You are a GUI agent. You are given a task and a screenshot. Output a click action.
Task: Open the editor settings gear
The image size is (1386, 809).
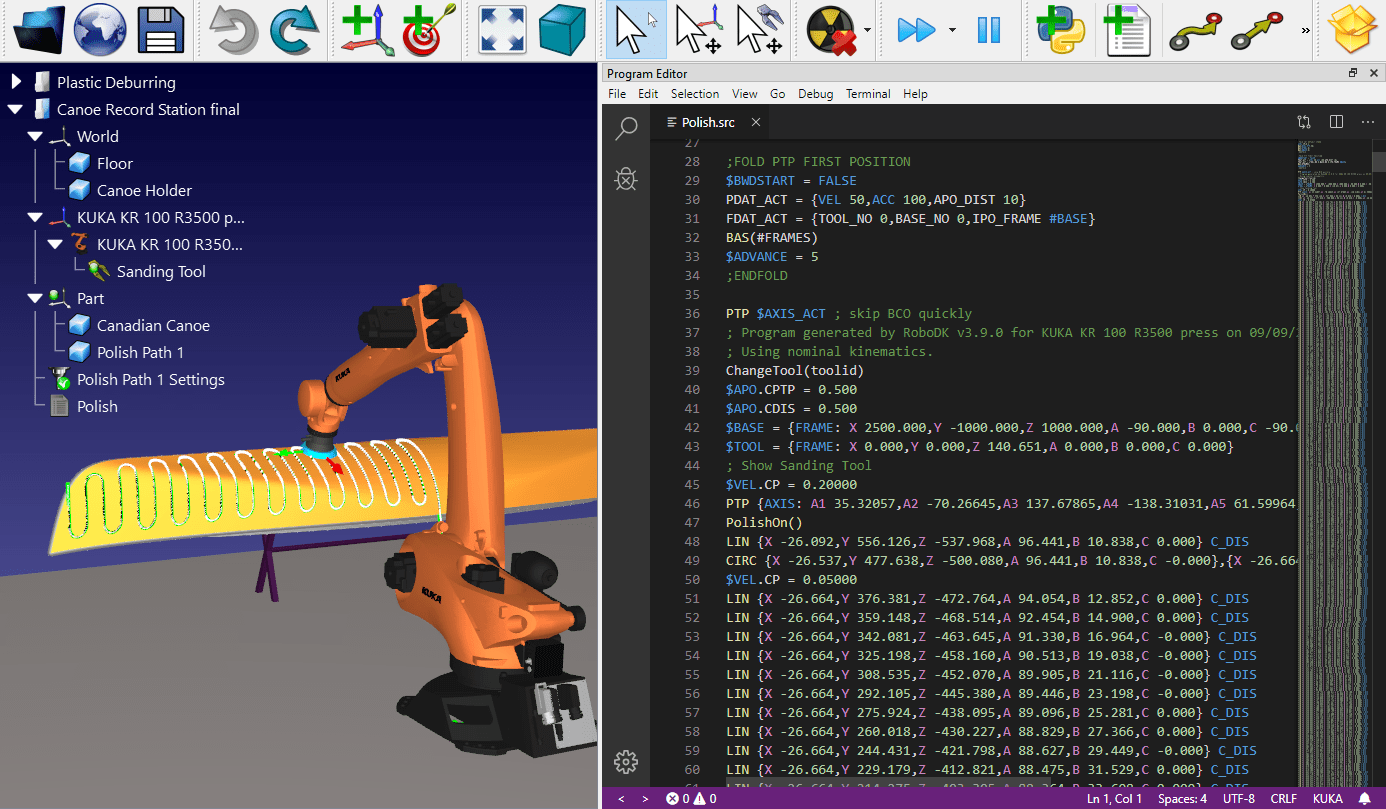(626, 761)
